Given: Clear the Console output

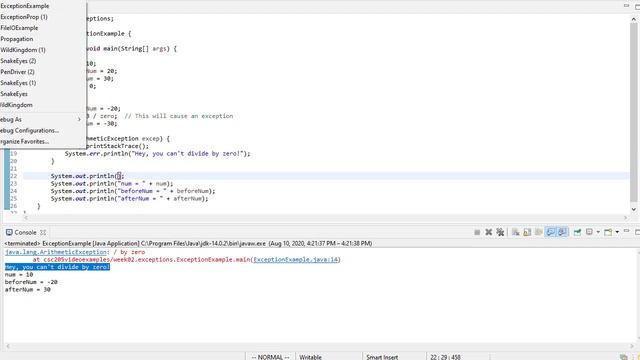Looking at the screenshot, I should pos(516,232).
